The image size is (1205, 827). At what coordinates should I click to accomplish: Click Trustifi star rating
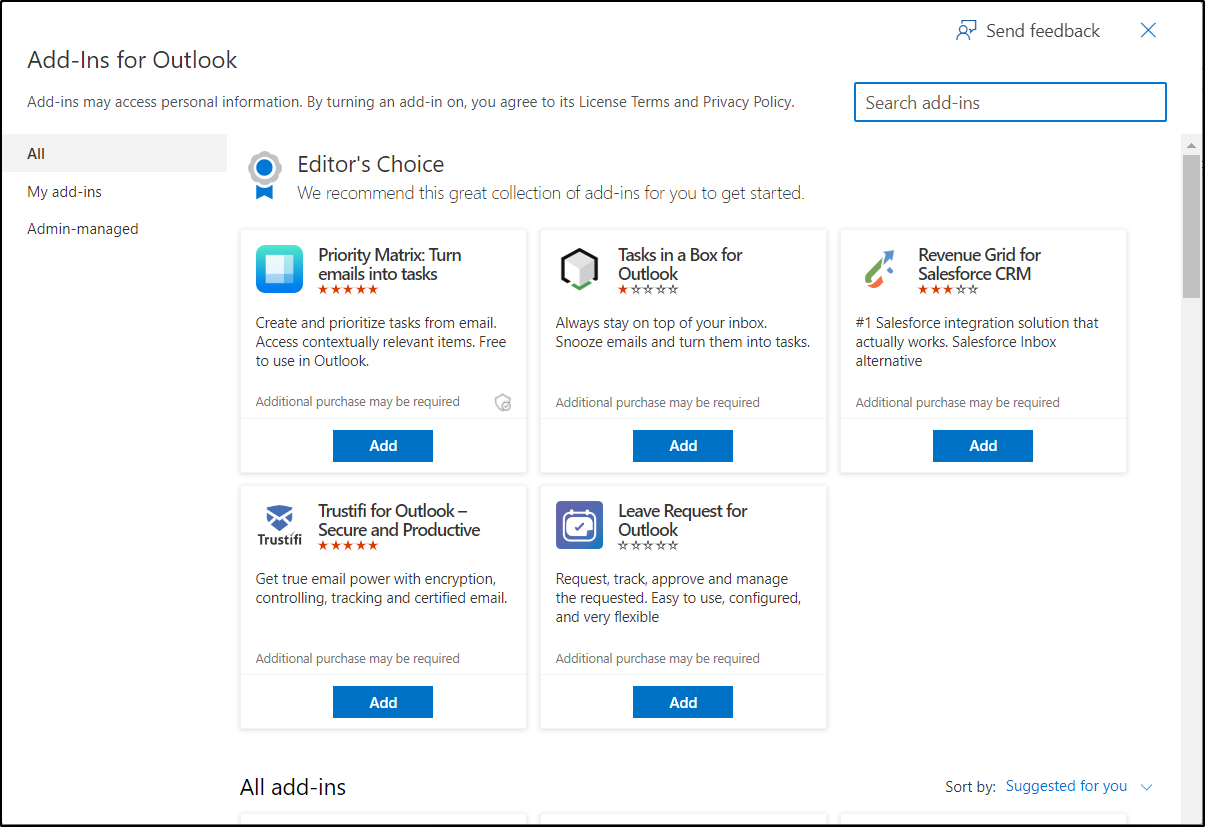[348, 546]
